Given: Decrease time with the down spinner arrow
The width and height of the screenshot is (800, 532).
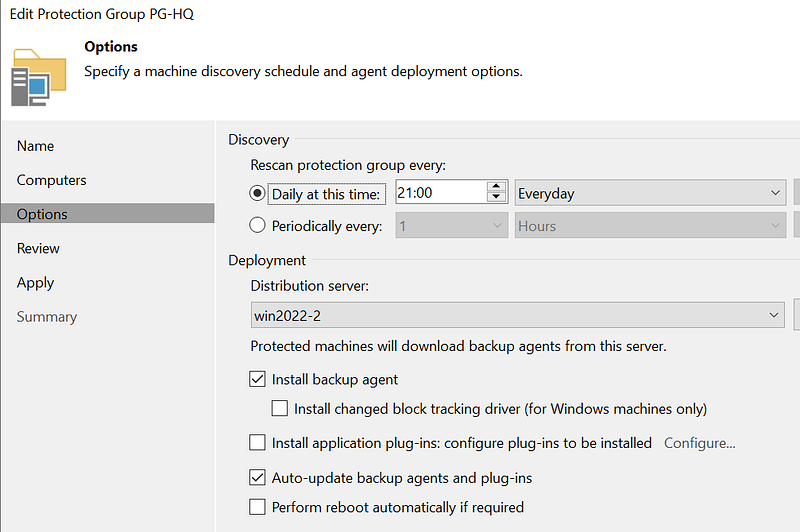Looking at the screenshot, I should (x=497, y=198).
